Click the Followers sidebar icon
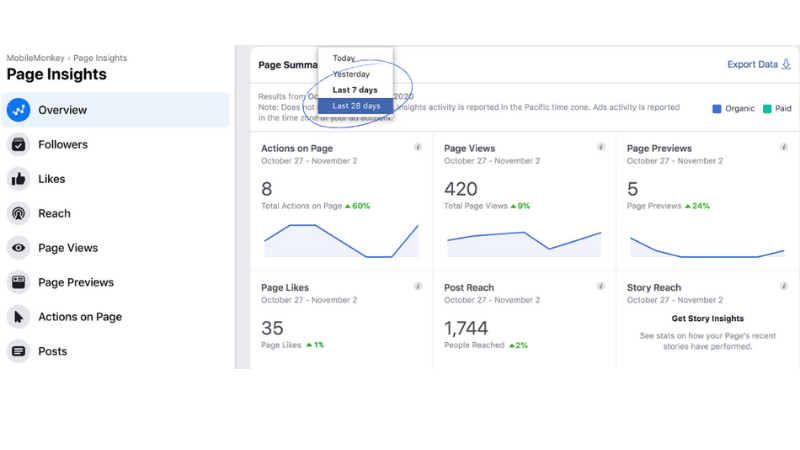This screenshot has width=800, height=450. pyautogui.click(x=18, y=144)
